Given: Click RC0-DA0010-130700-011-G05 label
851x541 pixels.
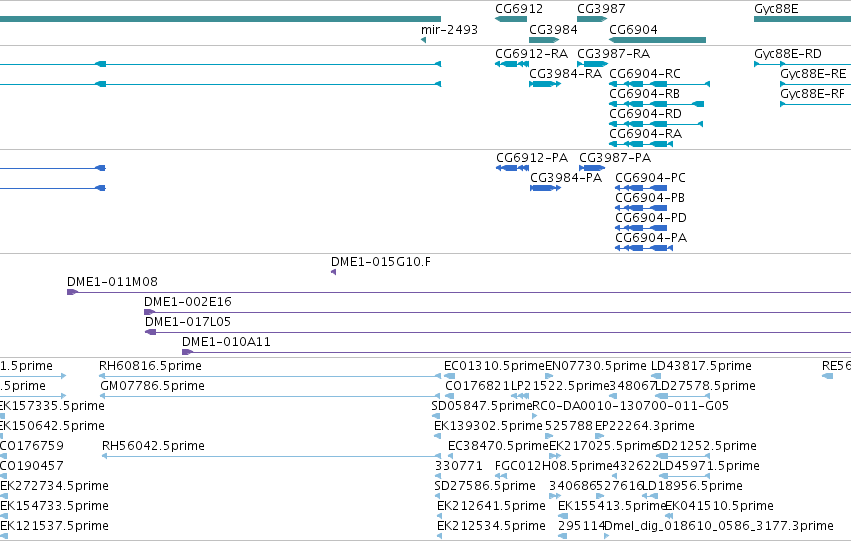Looking at the screenshot, I should [631, 406].
